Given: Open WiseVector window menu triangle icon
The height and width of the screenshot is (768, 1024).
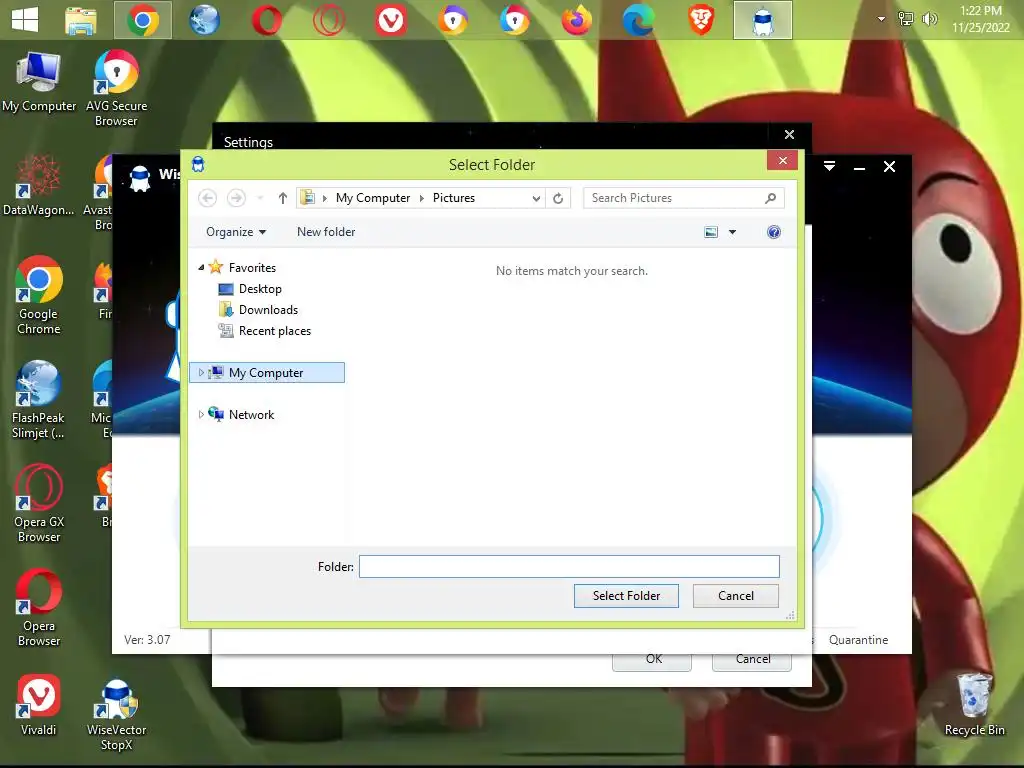Looking at the screenshot, I should 829,167.
